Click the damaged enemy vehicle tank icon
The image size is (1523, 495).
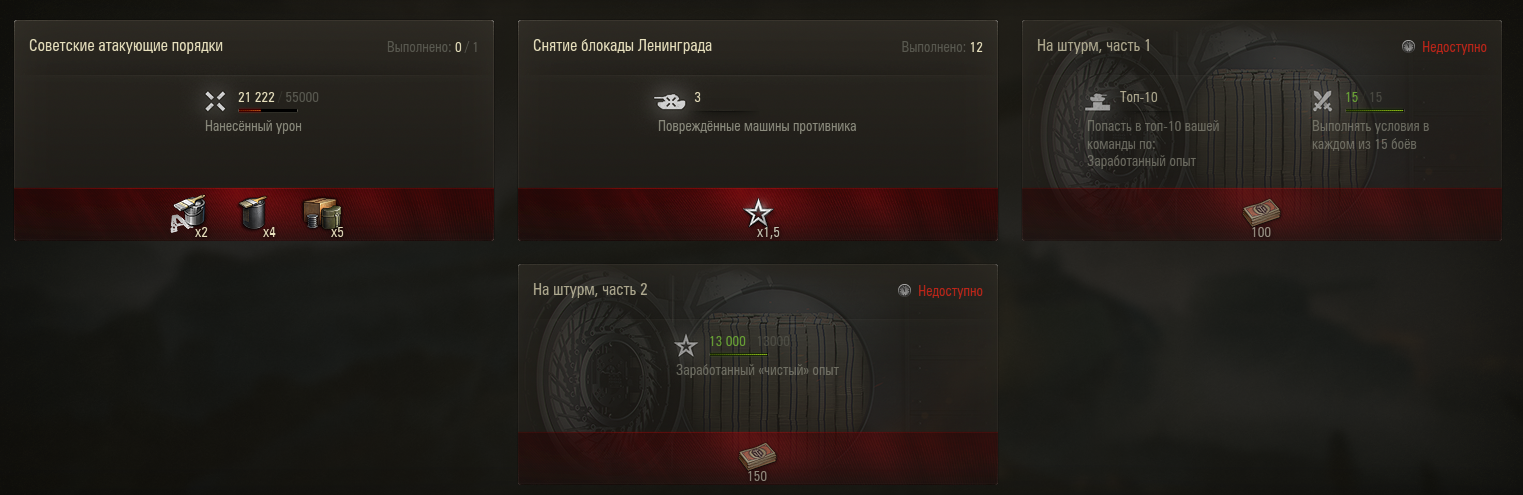tap(669, 100)
